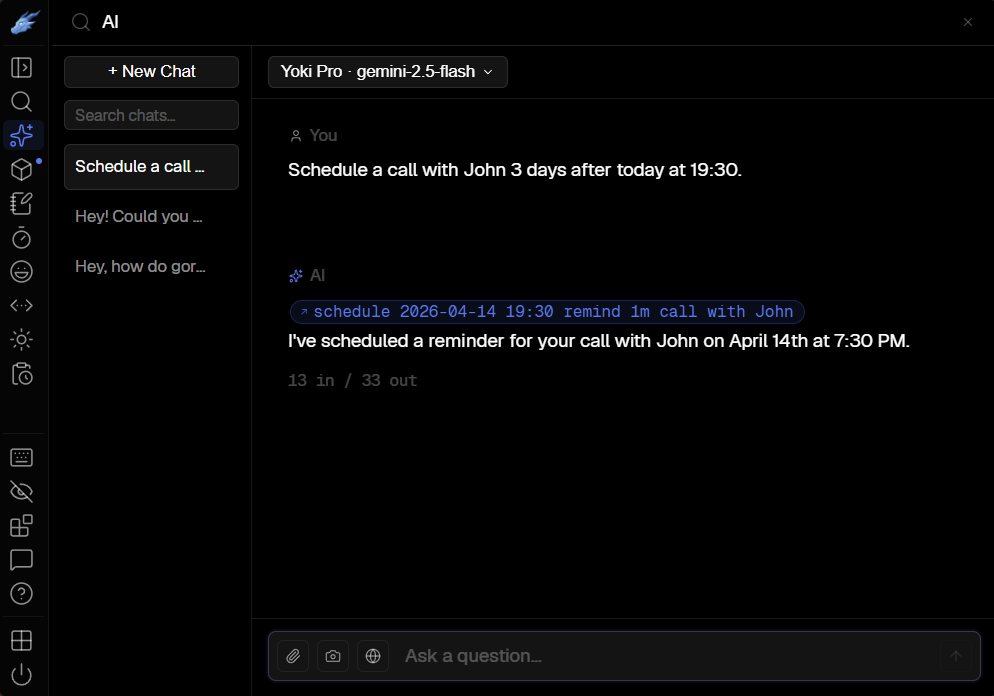Screen dimensions: 994x696
Task: Focus the Search chats field
Action: [152, 115]
